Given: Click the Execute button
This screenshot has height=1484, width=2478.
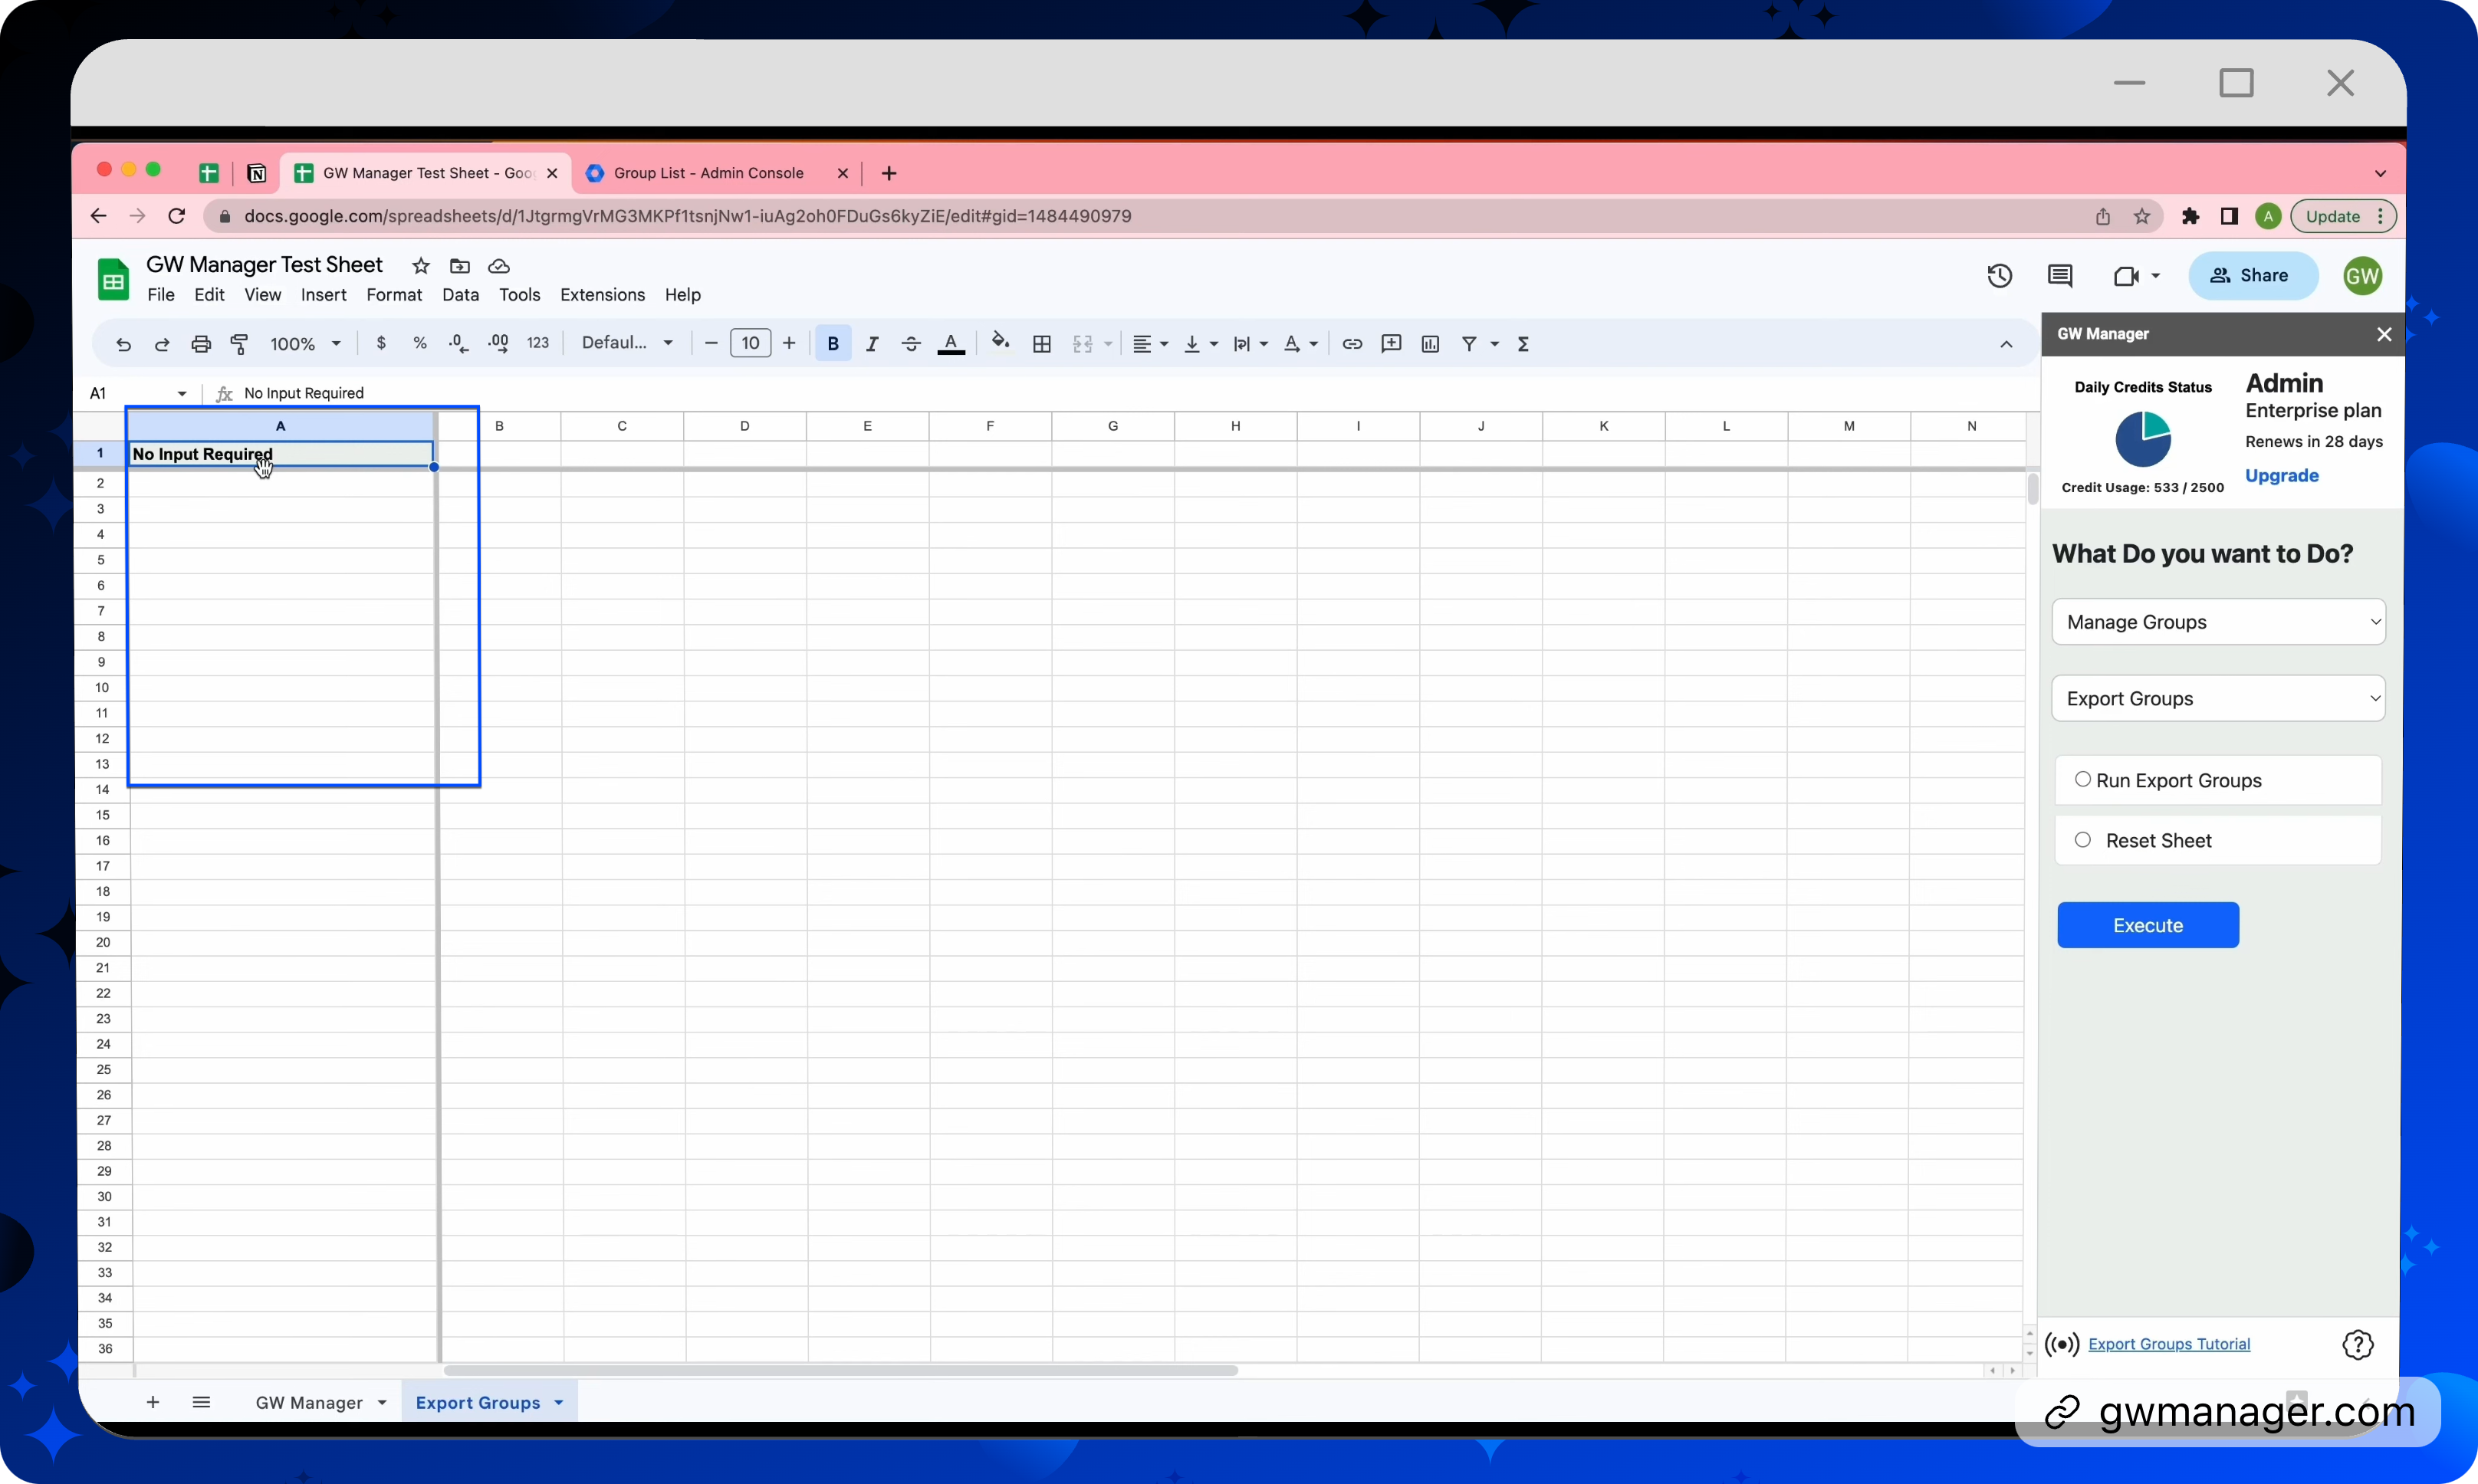Looking at the screenshot, I should [x=2147, y=925].
